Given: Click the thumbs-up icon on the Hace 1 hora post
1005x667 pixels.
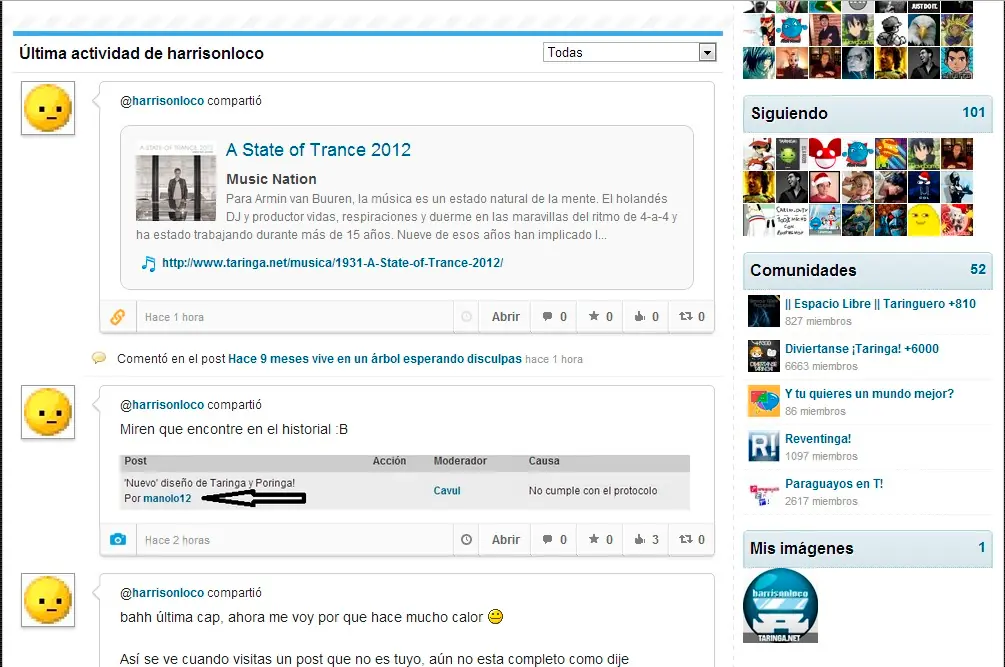Looking at the screenshot, I should coord(639,316).
